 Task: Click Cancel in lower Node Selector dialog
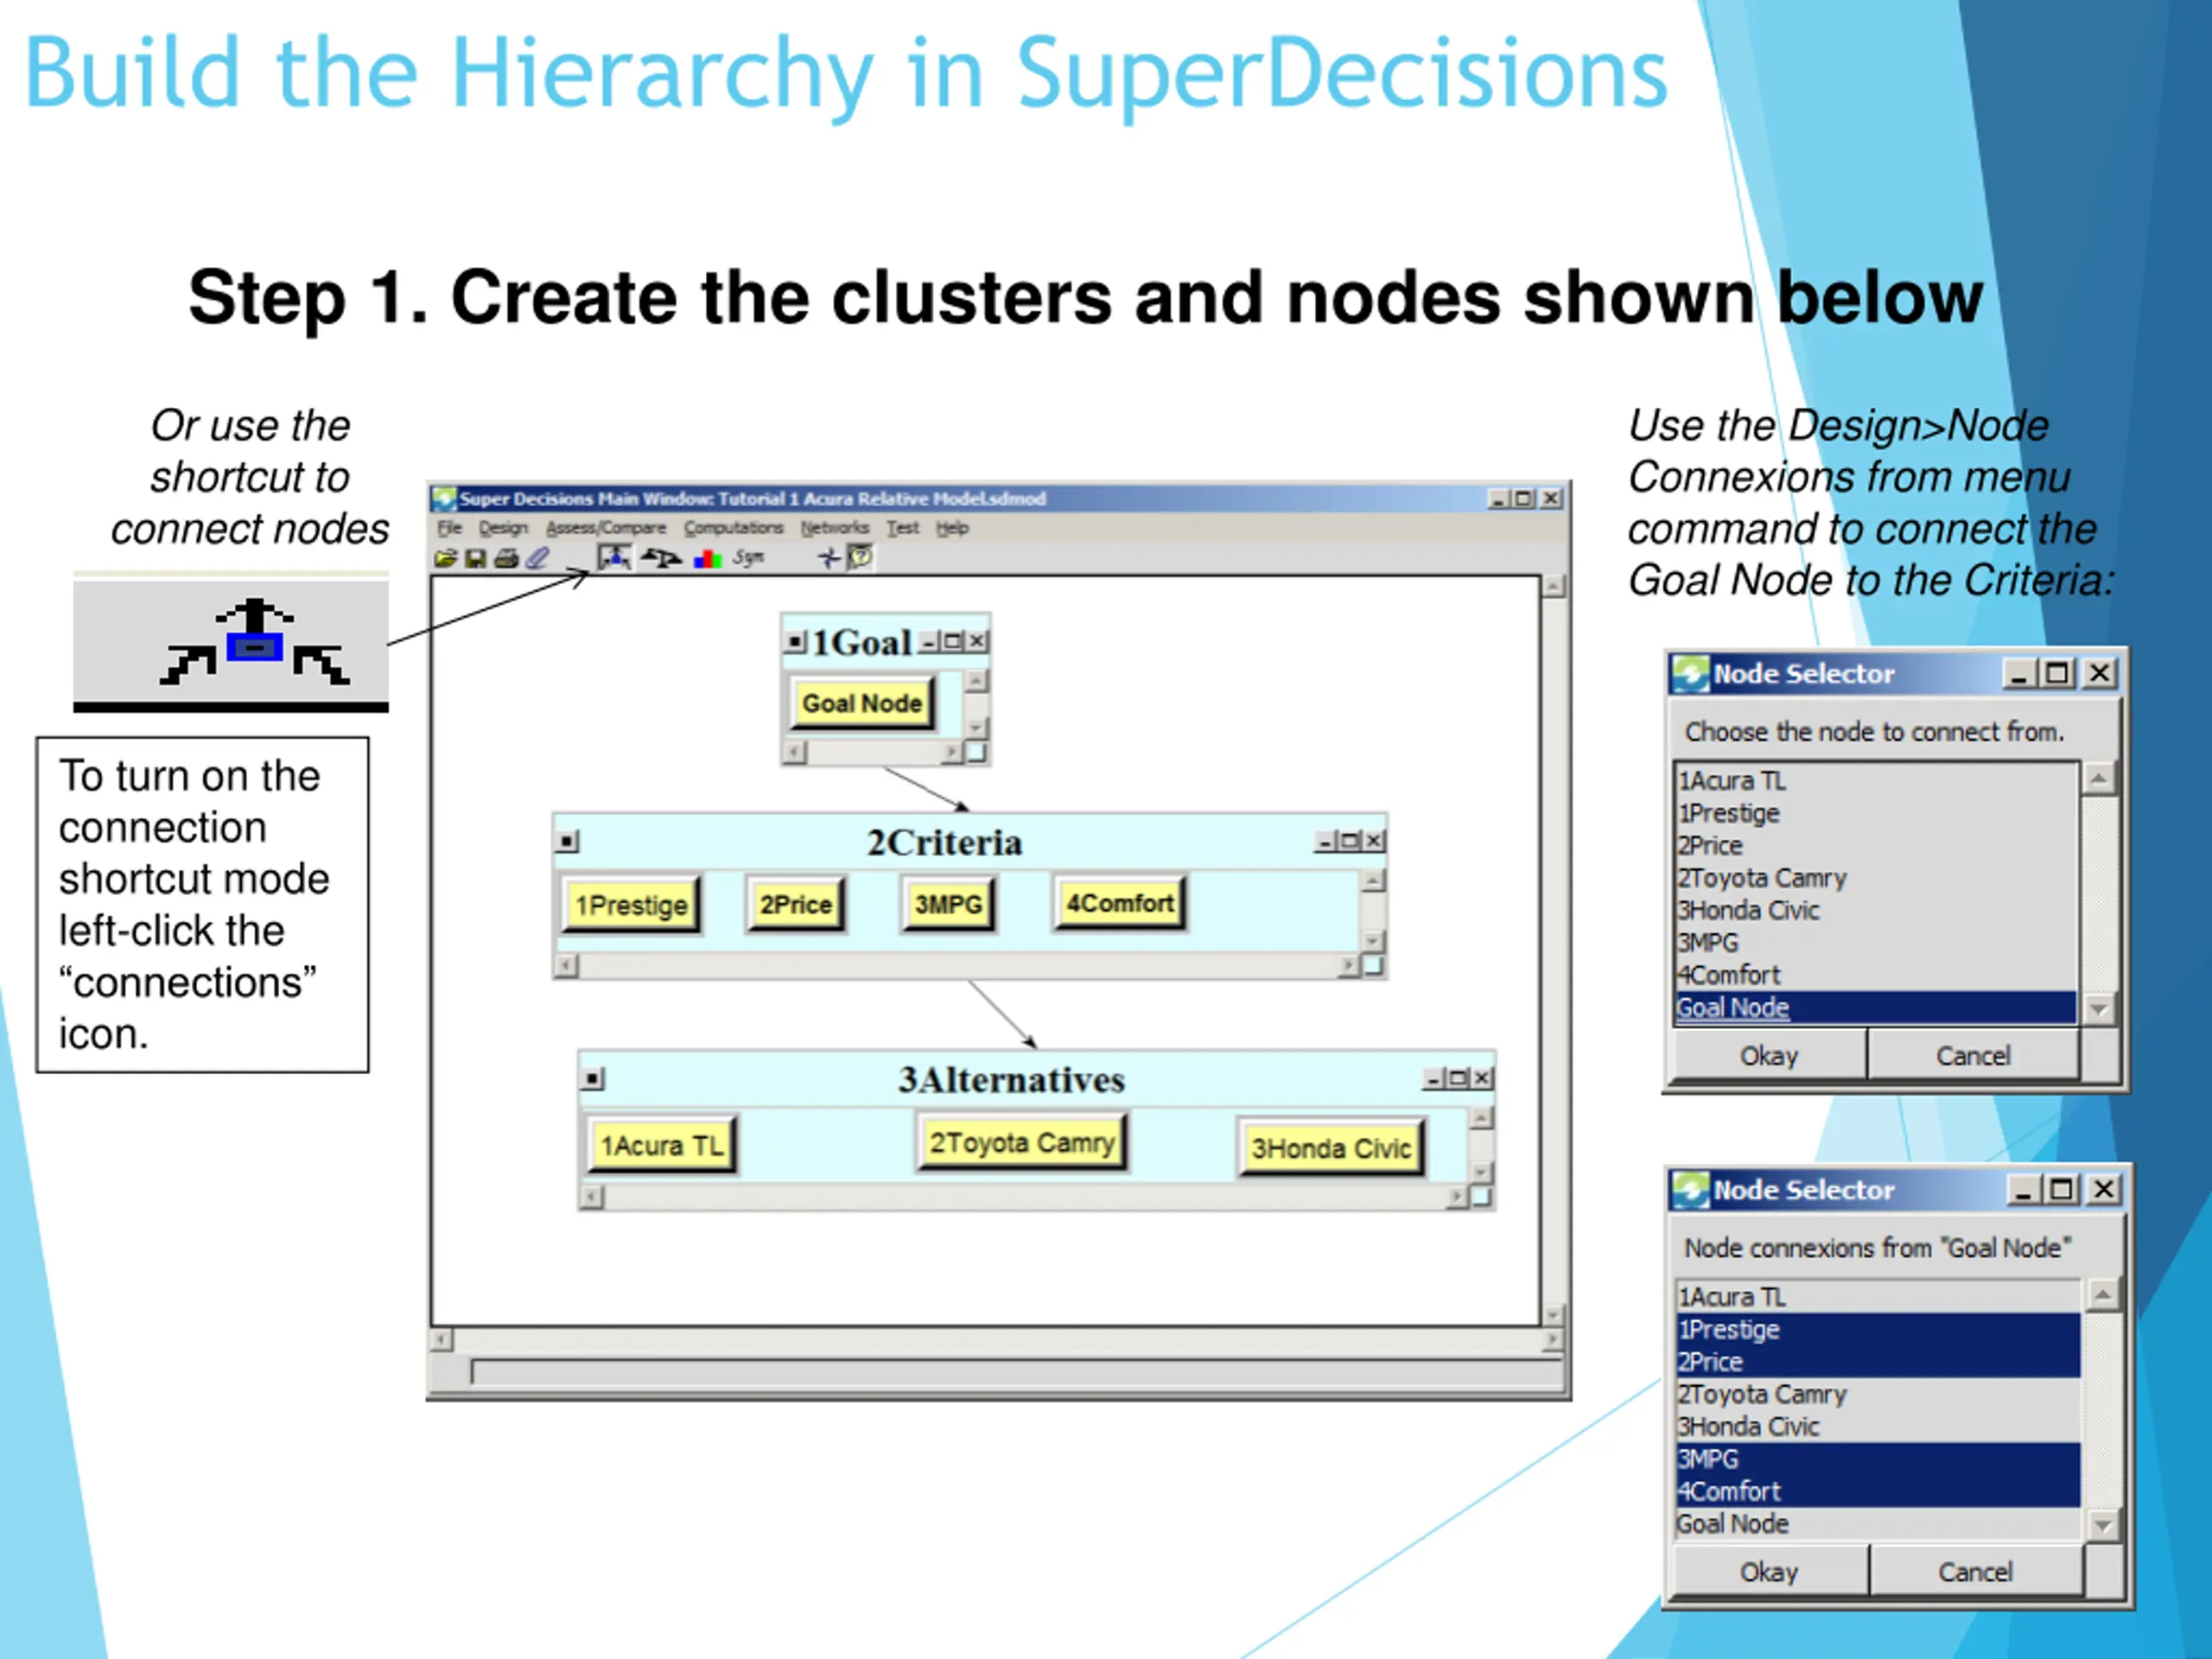tap(1975, 1572)
